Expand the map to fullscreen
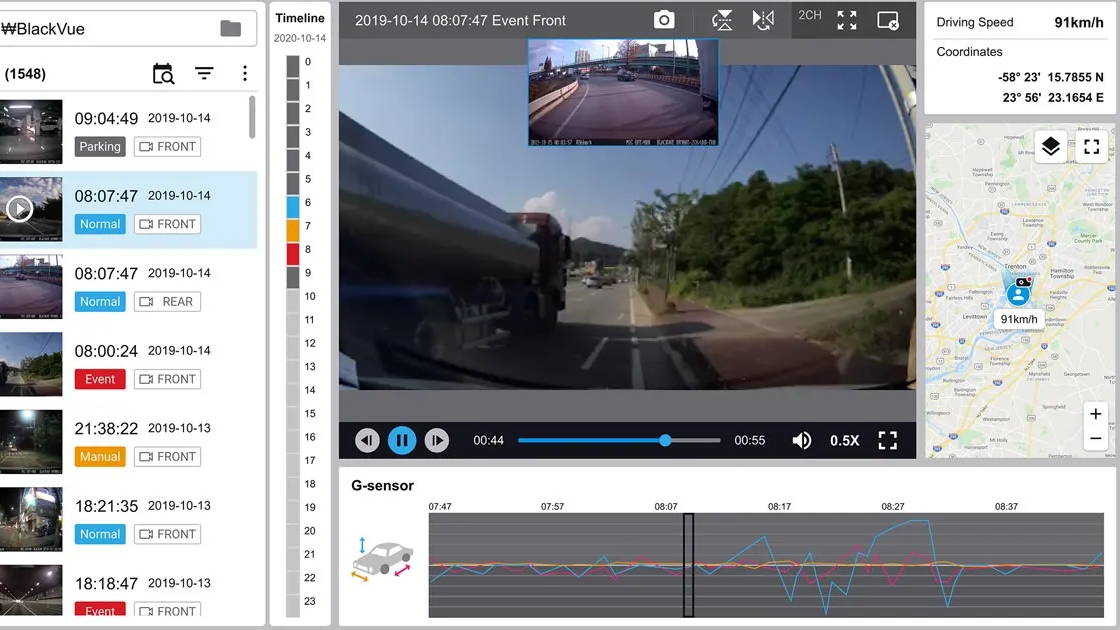This screenshot has width=1120, height=630. pyautogui.click(x=1091, y=146)
